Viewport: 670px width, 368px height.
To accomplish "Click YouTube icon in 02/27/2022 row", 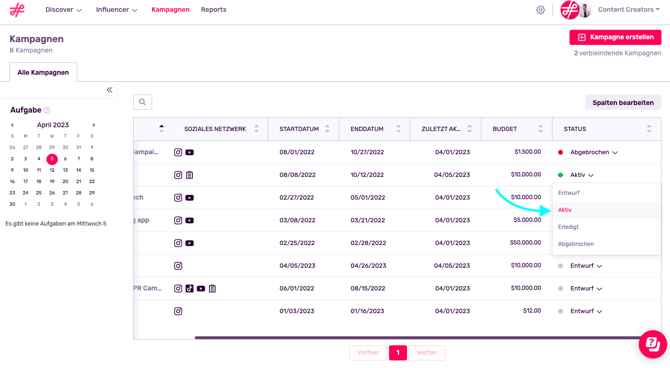I will [x=190, y=197].
